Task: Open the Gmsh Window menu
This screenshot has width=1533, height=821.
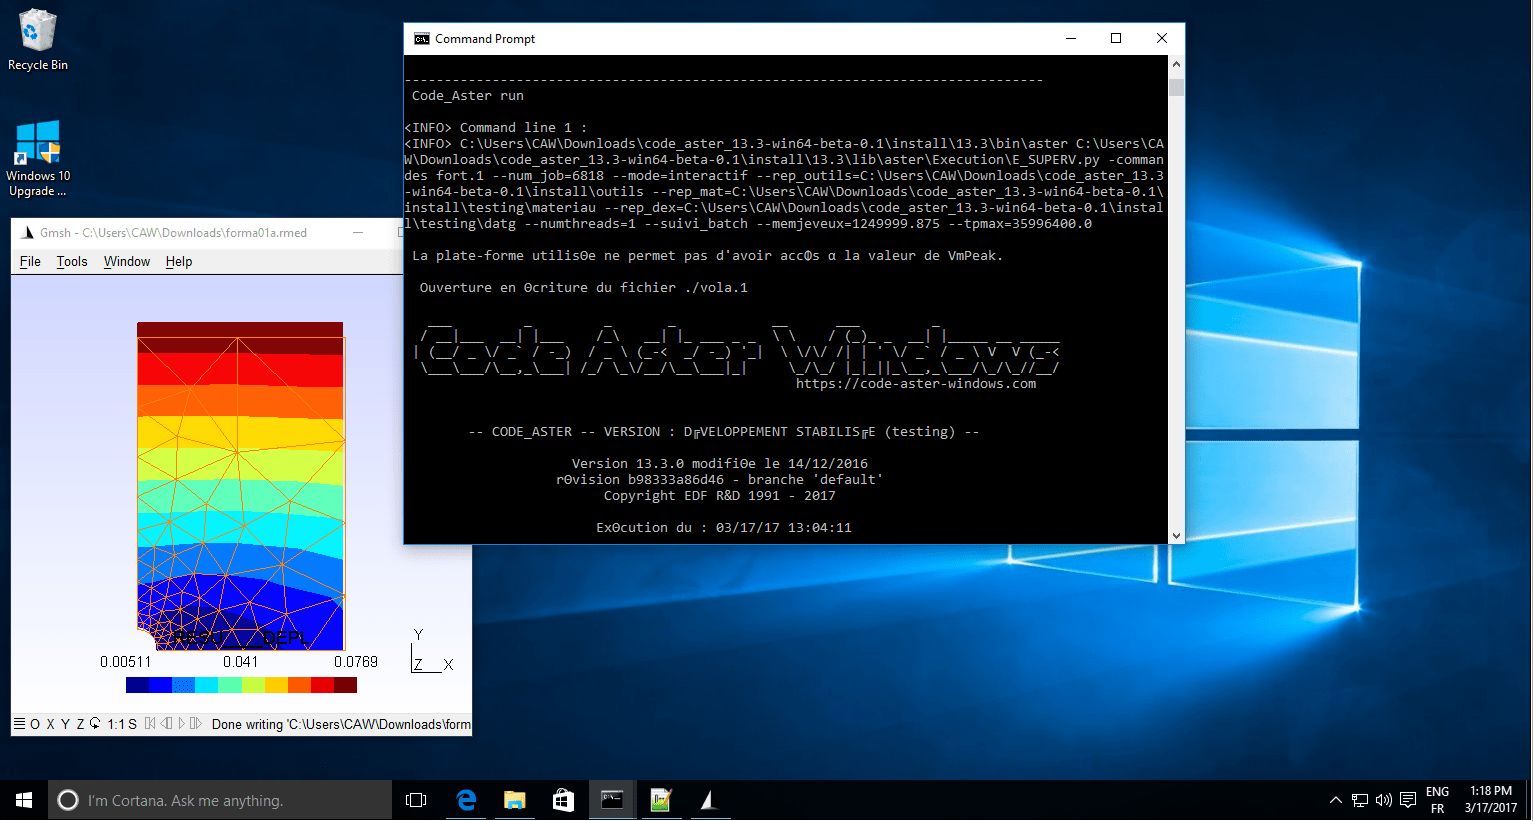Action: click(127, 261)
